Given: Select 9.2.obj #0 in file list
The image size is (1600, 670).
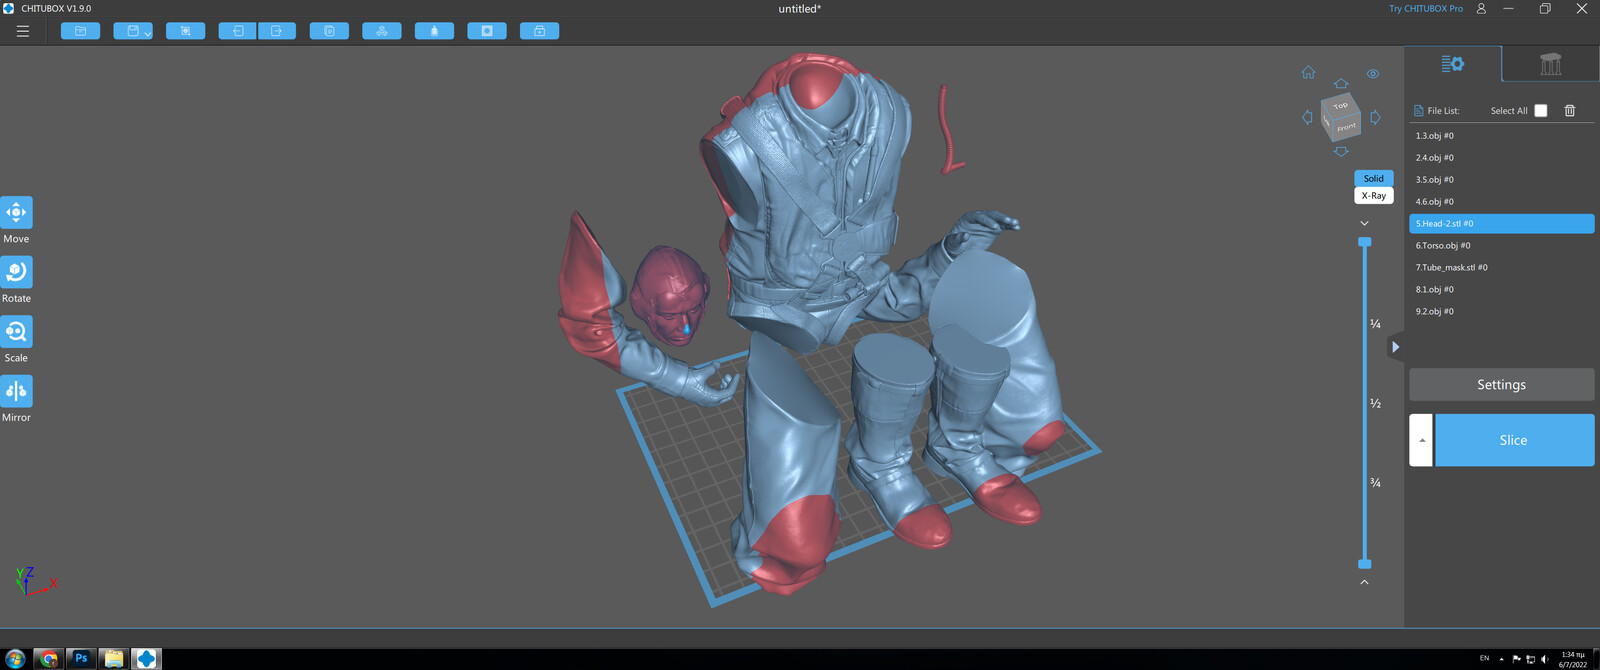Looking at the screenshot, I should (1501, 312).
